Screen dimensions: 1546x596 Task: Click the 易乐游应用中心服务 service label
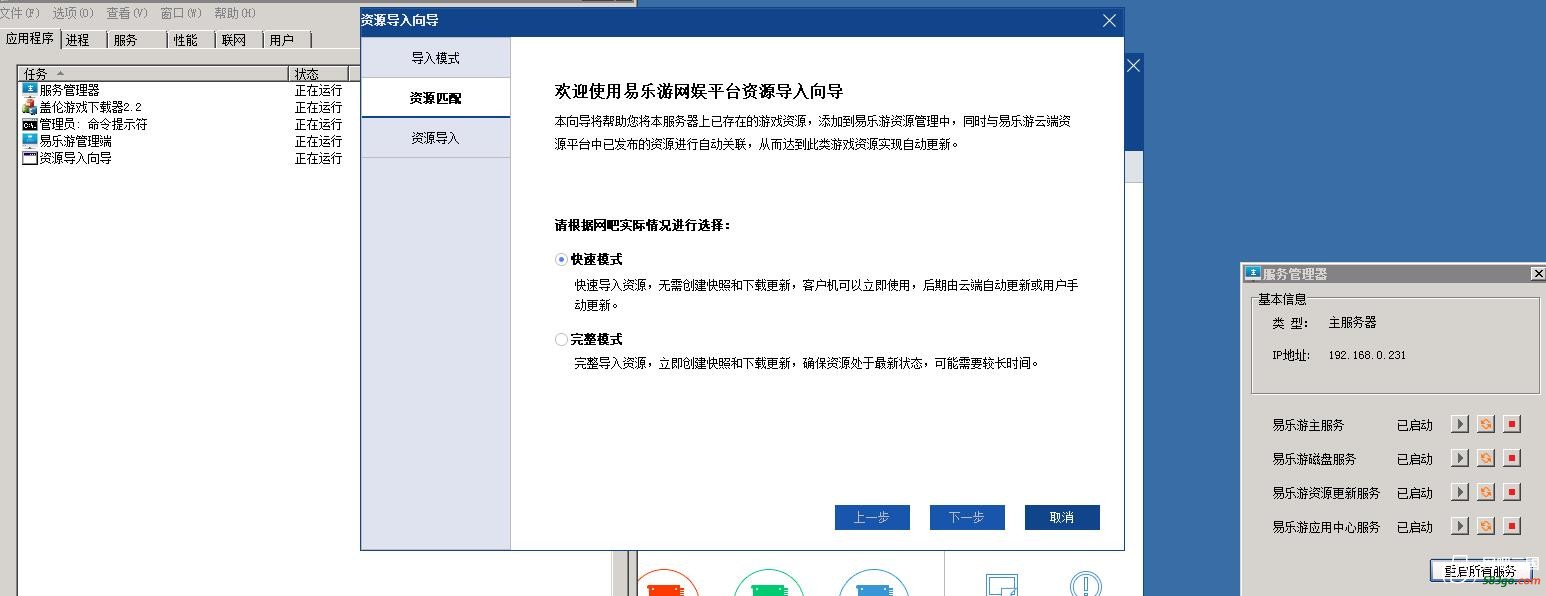[x=1326, y=527]
